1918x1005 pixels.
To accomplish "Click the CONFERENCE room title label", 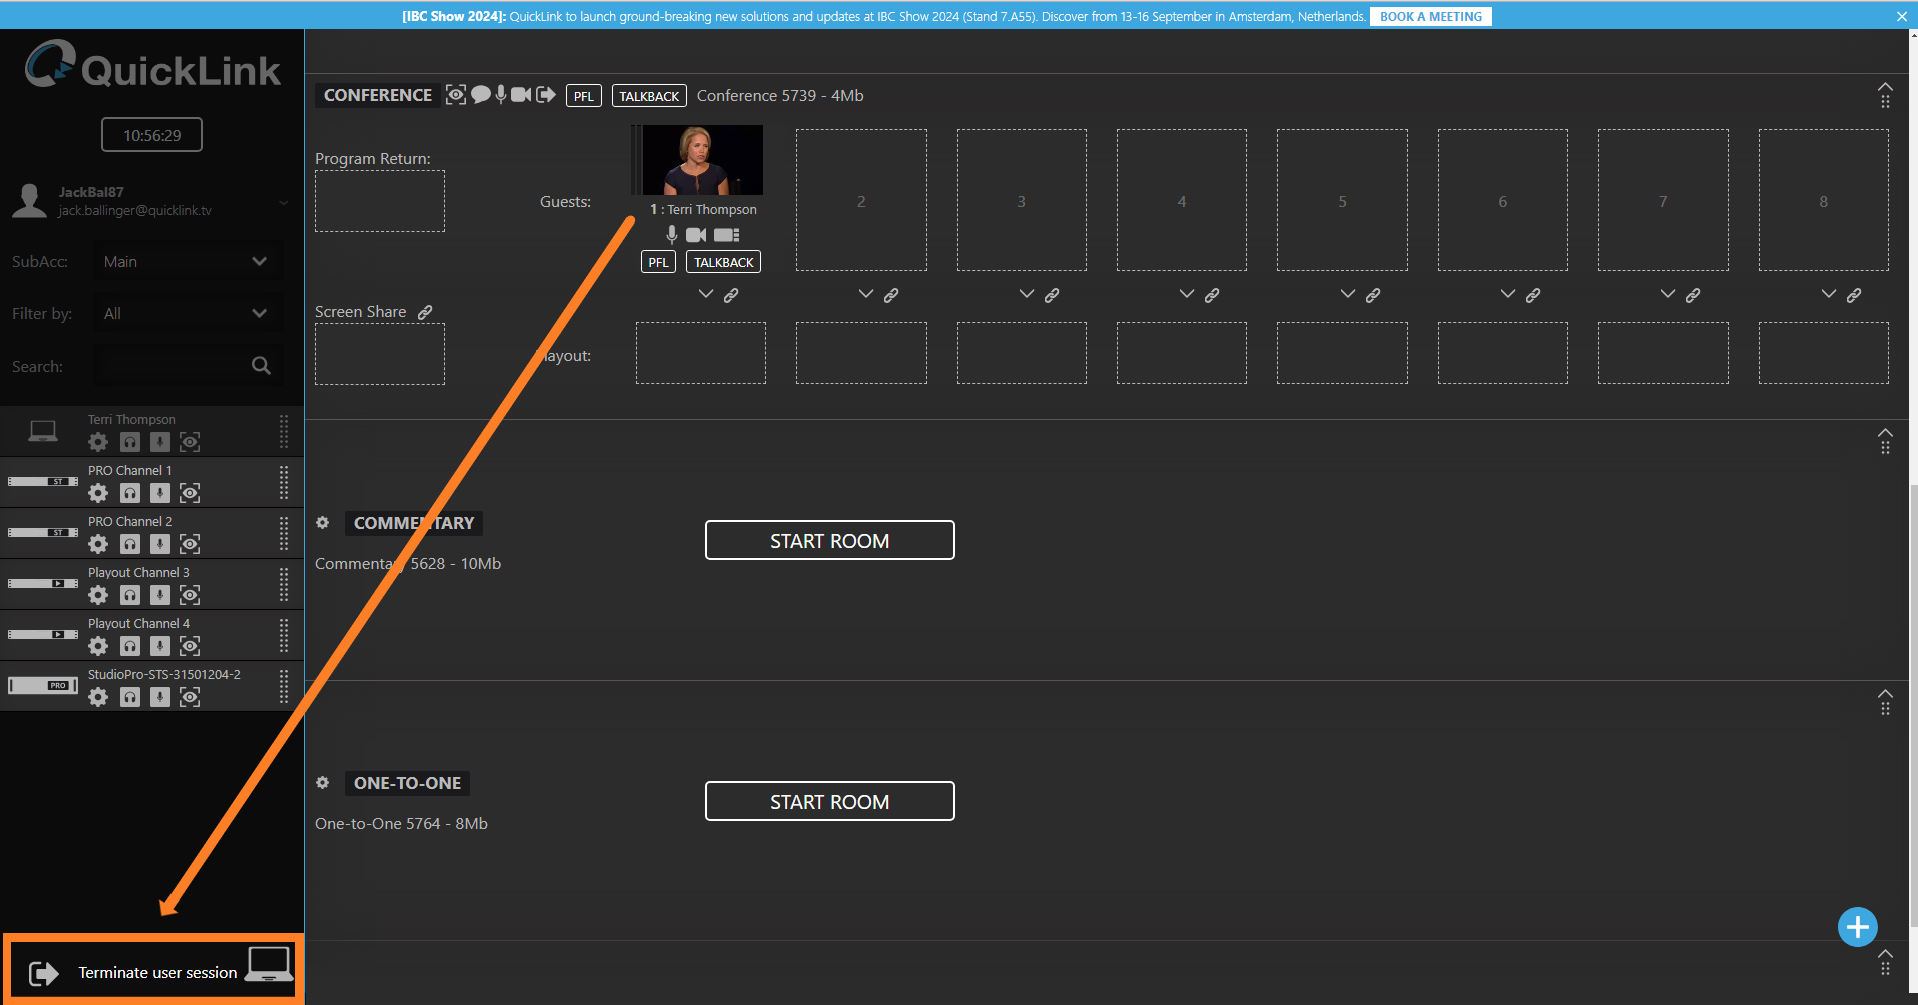I will click(x=378, y=95).
